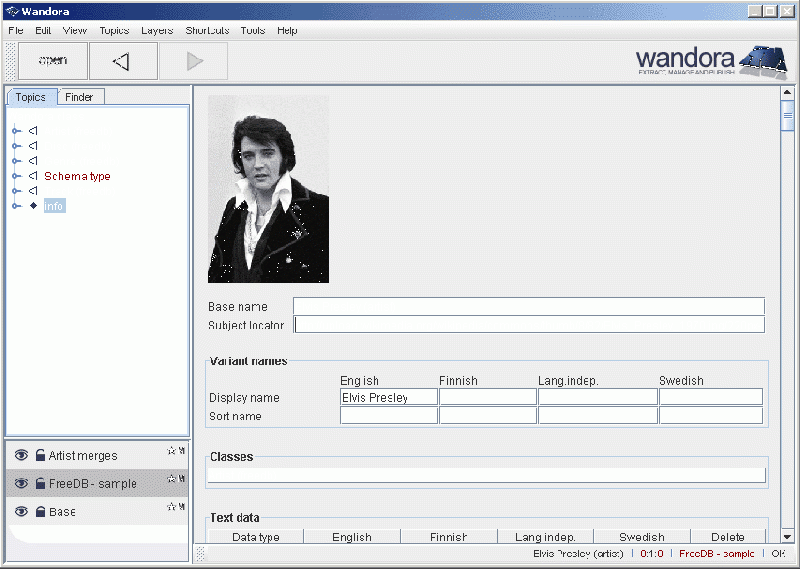Toggle the Base layer eye icon
Image resolution: width=800 pixels, height=569 pixels.
click(x=20, y=512)
